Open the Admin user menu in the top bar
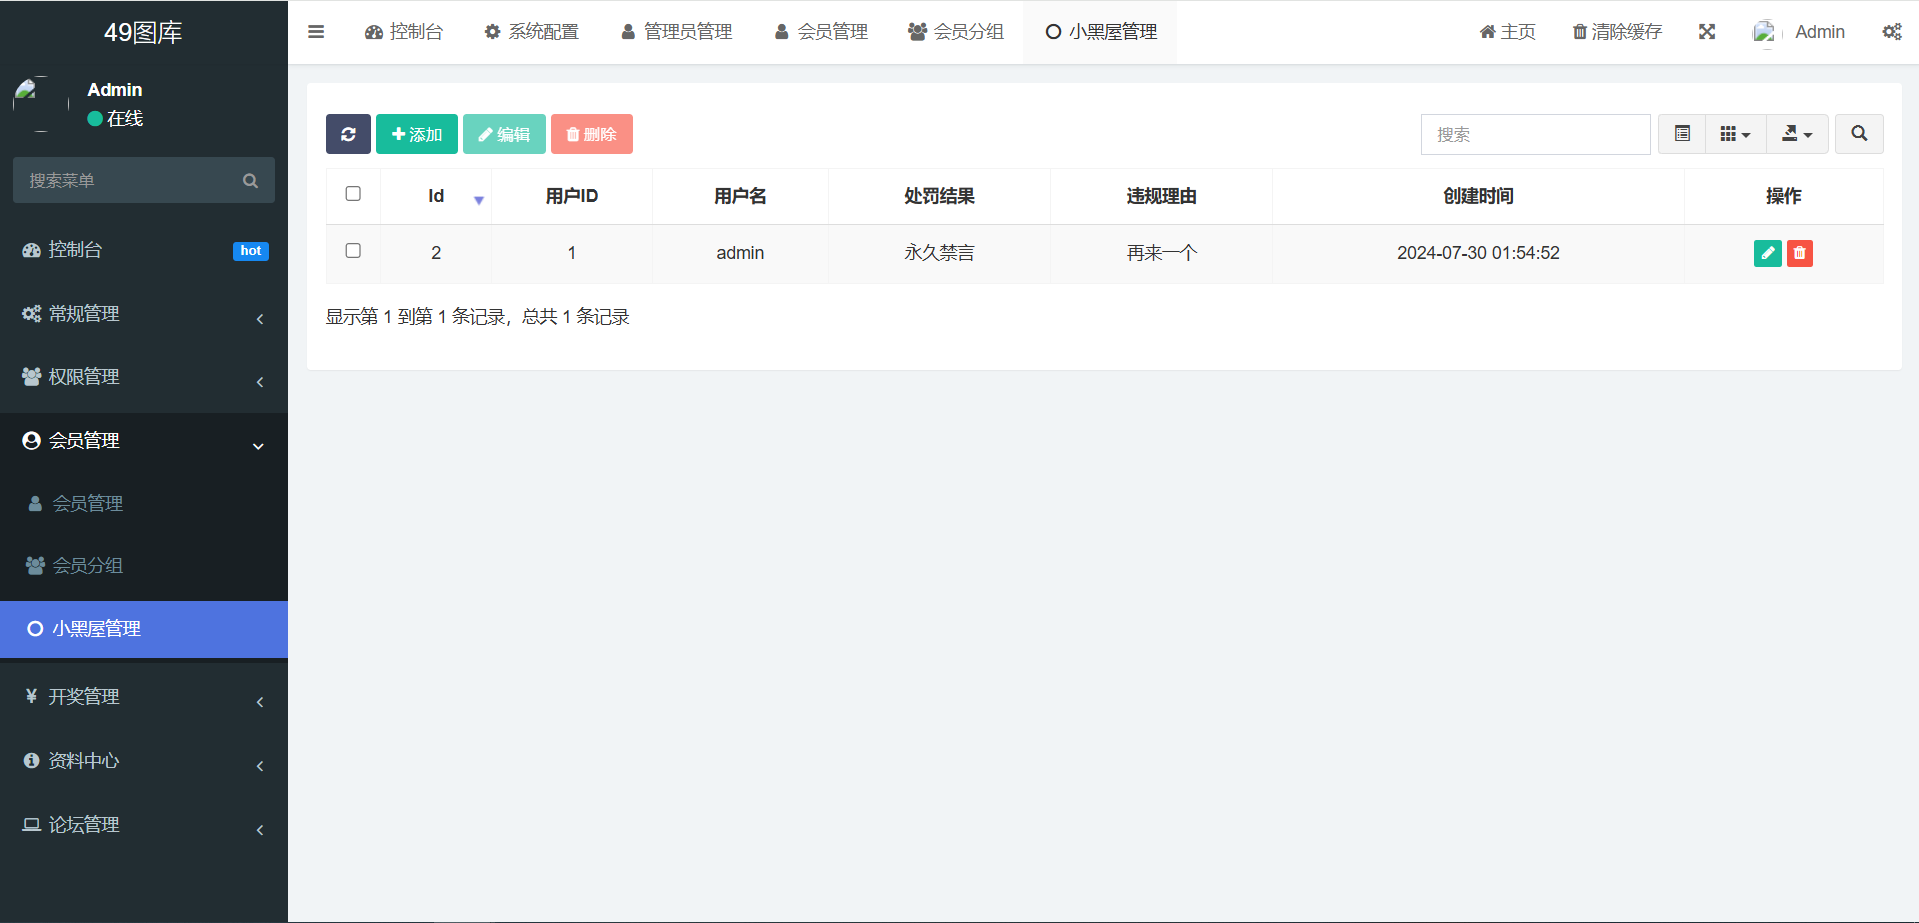The height and width of the screenshot is (923, 1919). pos(1799,32)
